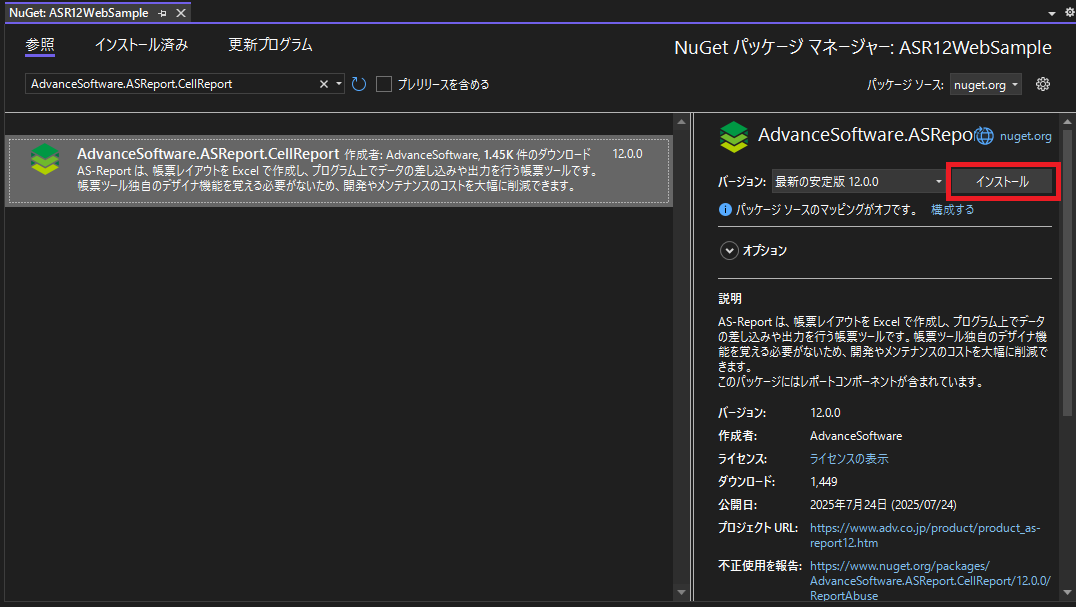Open the project URL adv.co.jp link
The image size is (1076, 607).
(x=925, y=535)
